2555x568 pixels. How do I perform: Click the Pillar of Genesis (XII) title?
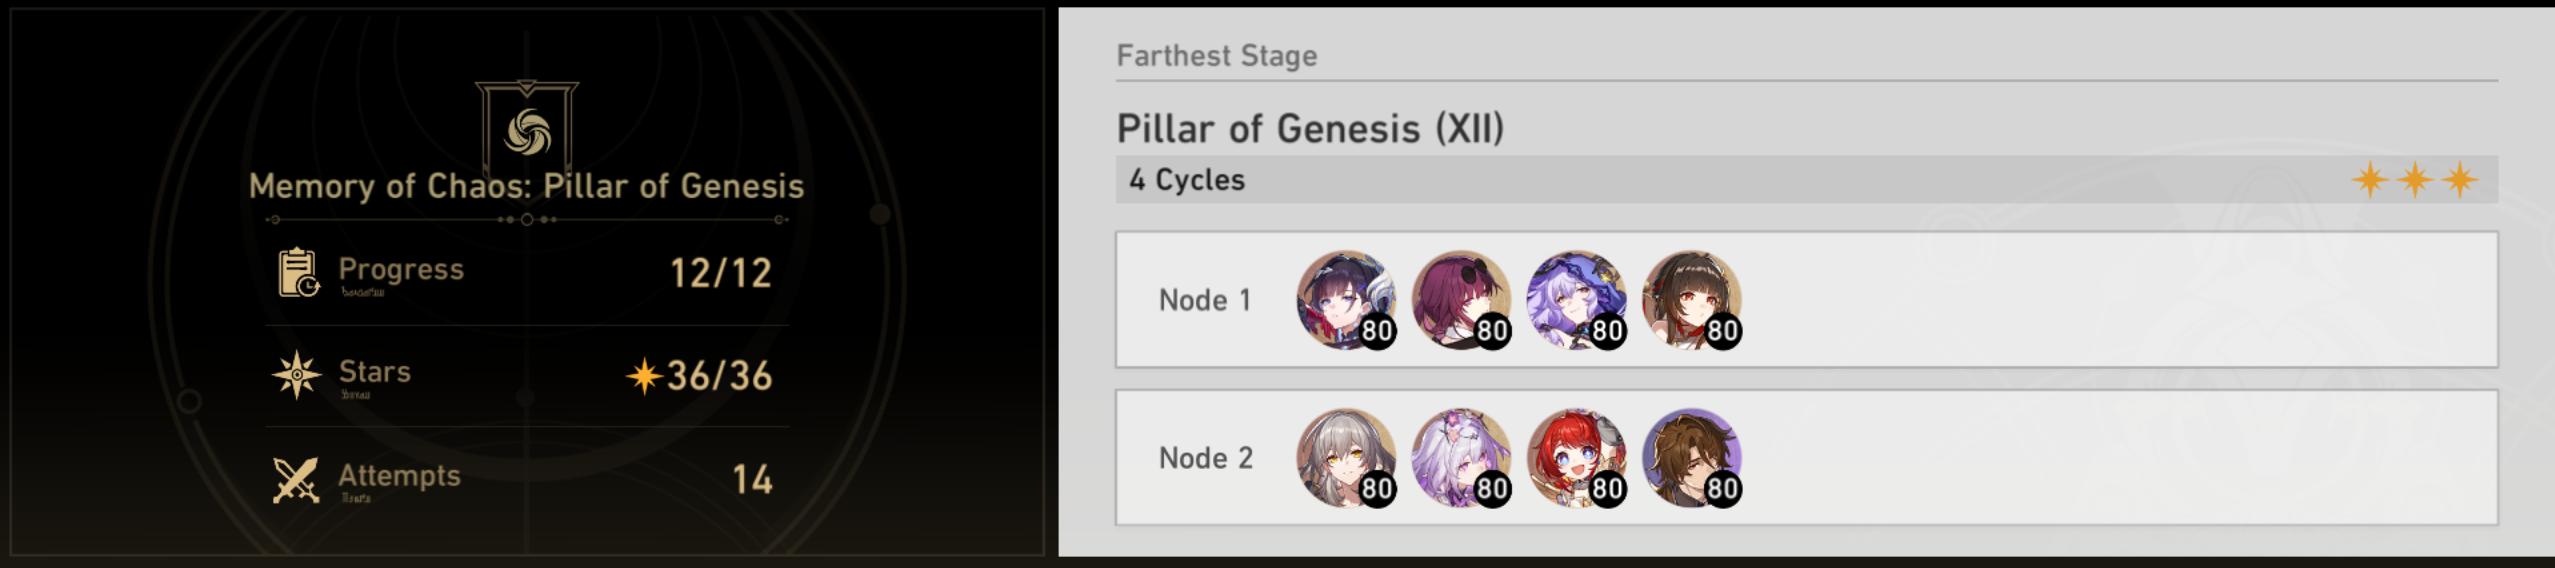[x=1310, y=129]
